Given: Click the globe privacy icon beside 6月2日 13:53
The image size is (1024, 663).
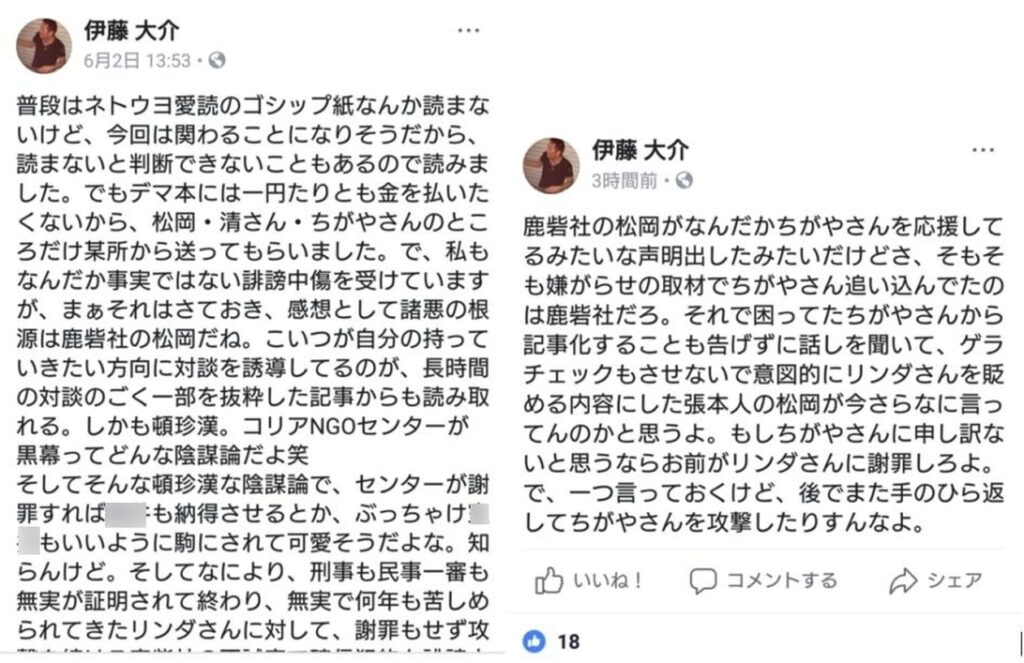Looking at the screenshot, I should [x=216, y=60].
